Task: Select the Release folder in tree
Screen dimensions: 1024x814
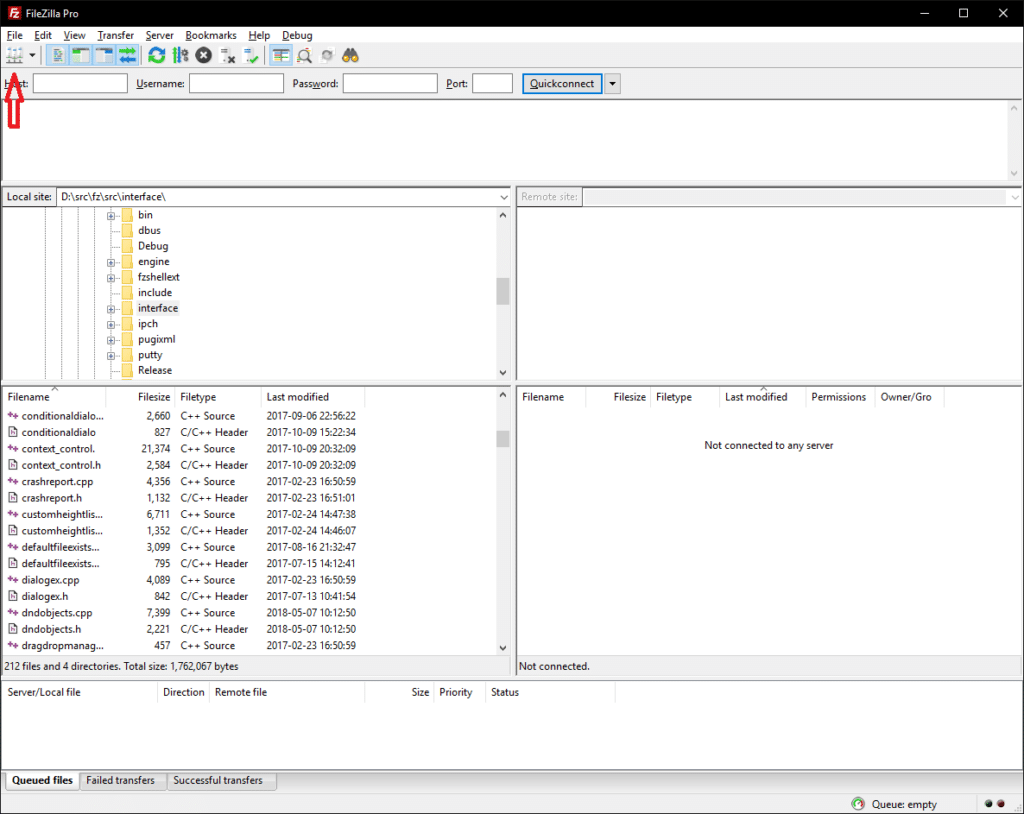Action: pyautogui.click(x=155, y=370)
